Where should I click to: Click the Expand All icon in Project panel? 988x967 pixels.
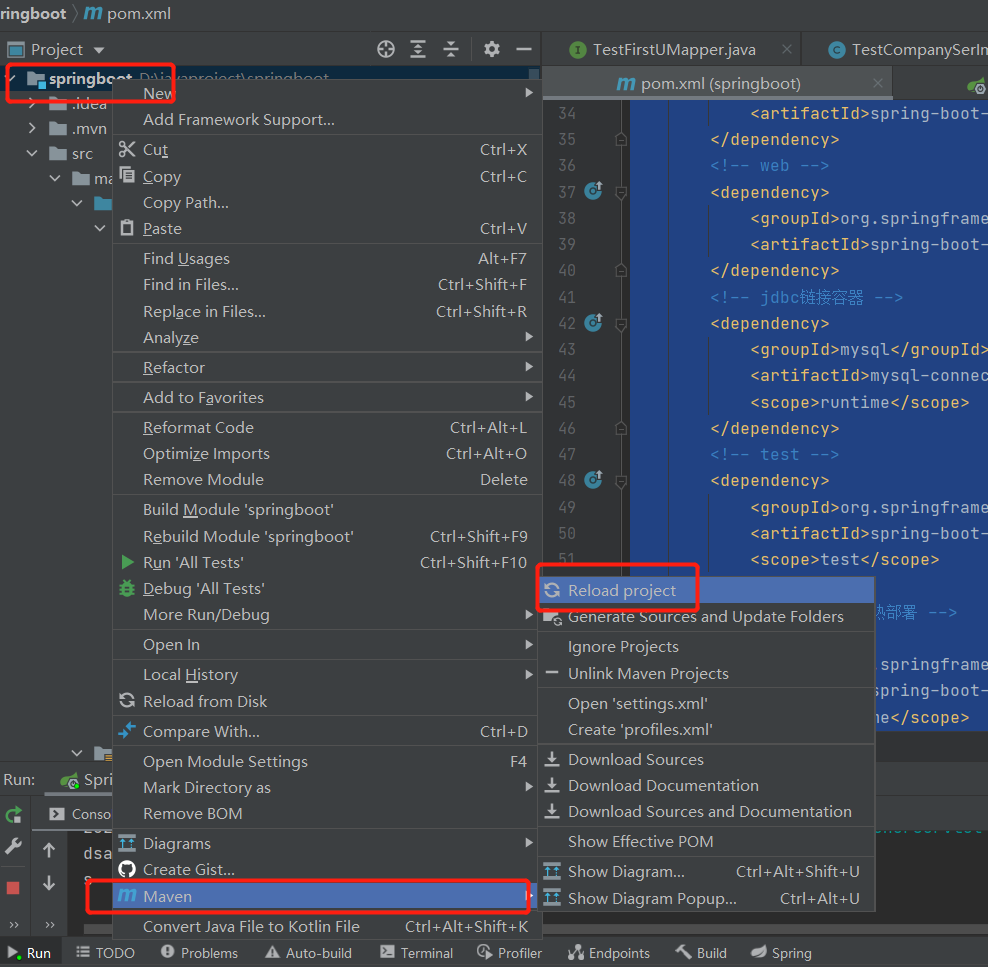(x=418, y=49)
